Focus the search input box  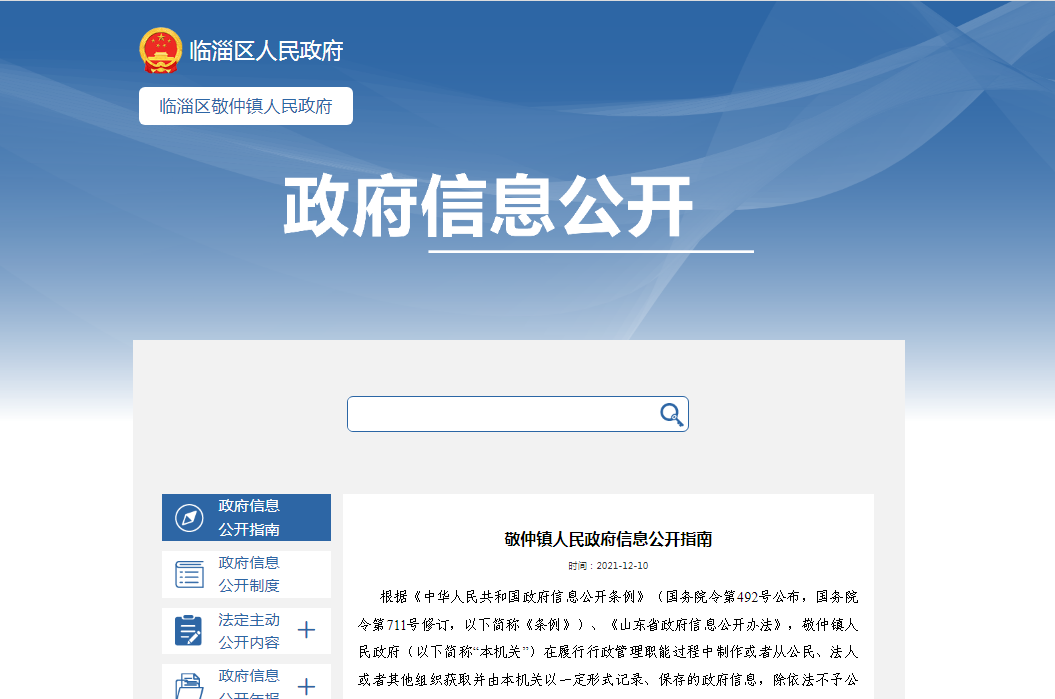(500, 414)
